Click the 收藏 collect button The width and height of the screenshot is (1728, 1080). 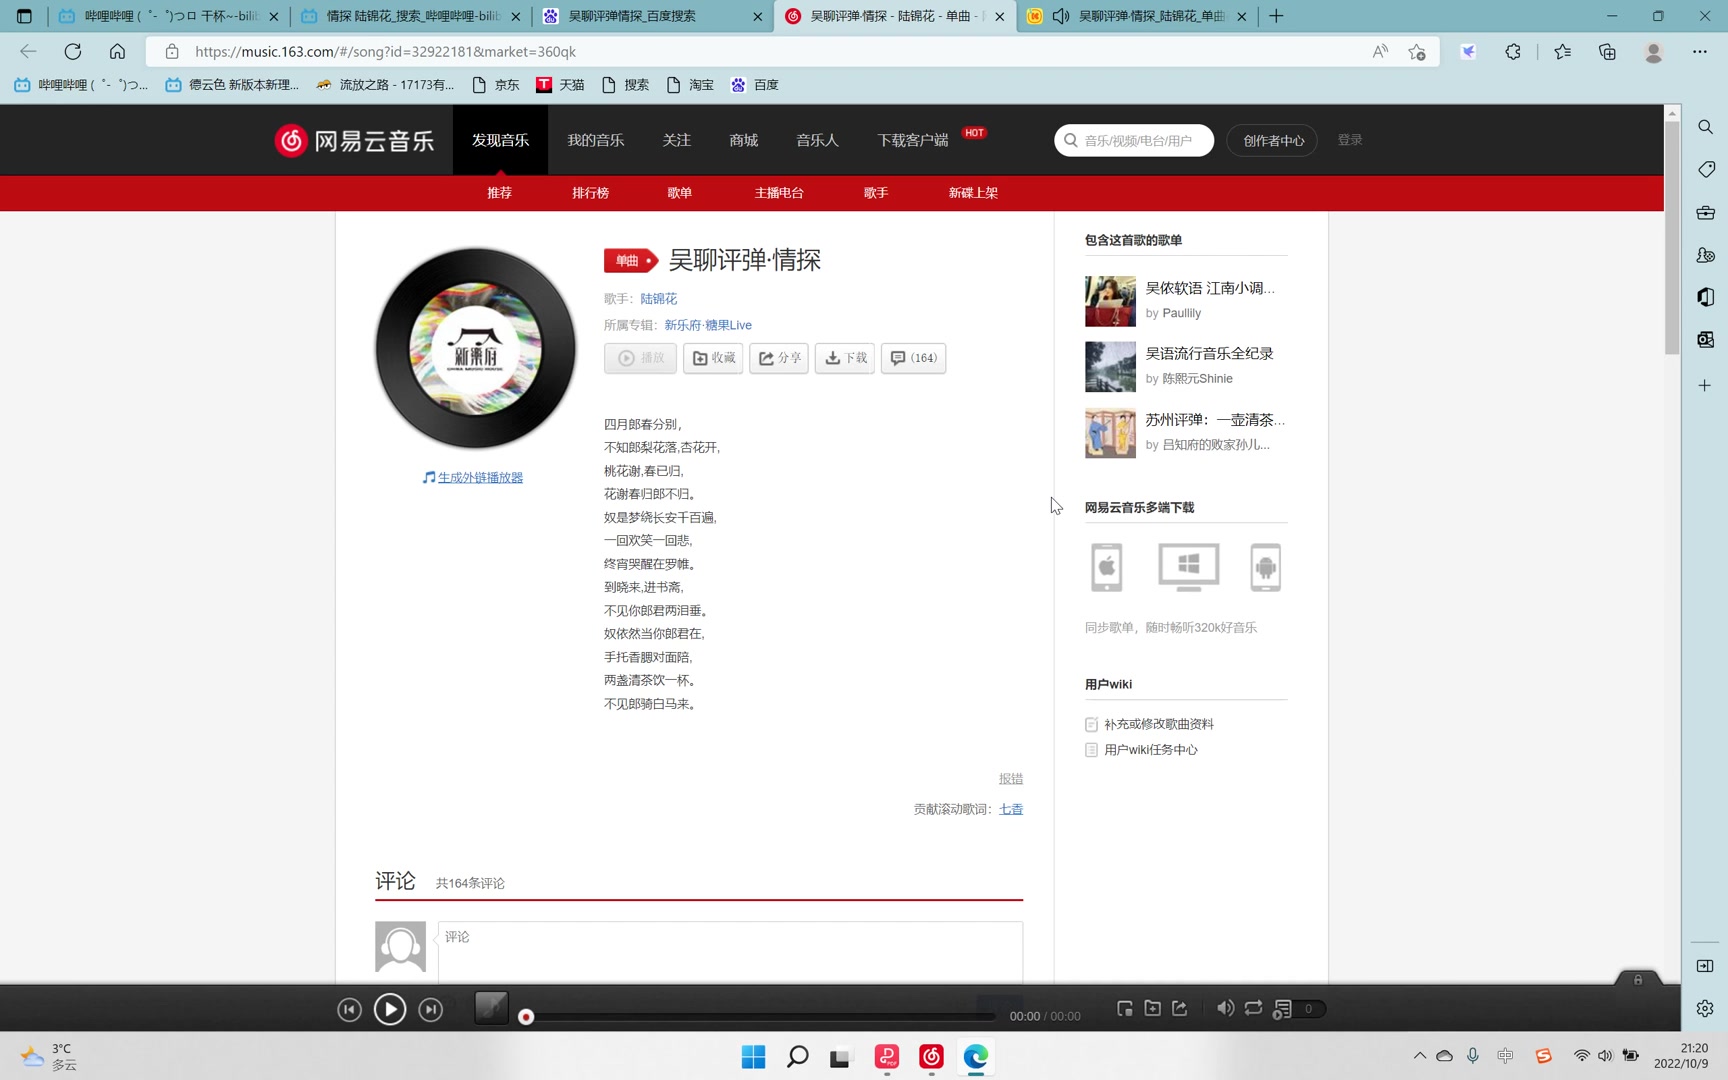(x=713, y=358)
